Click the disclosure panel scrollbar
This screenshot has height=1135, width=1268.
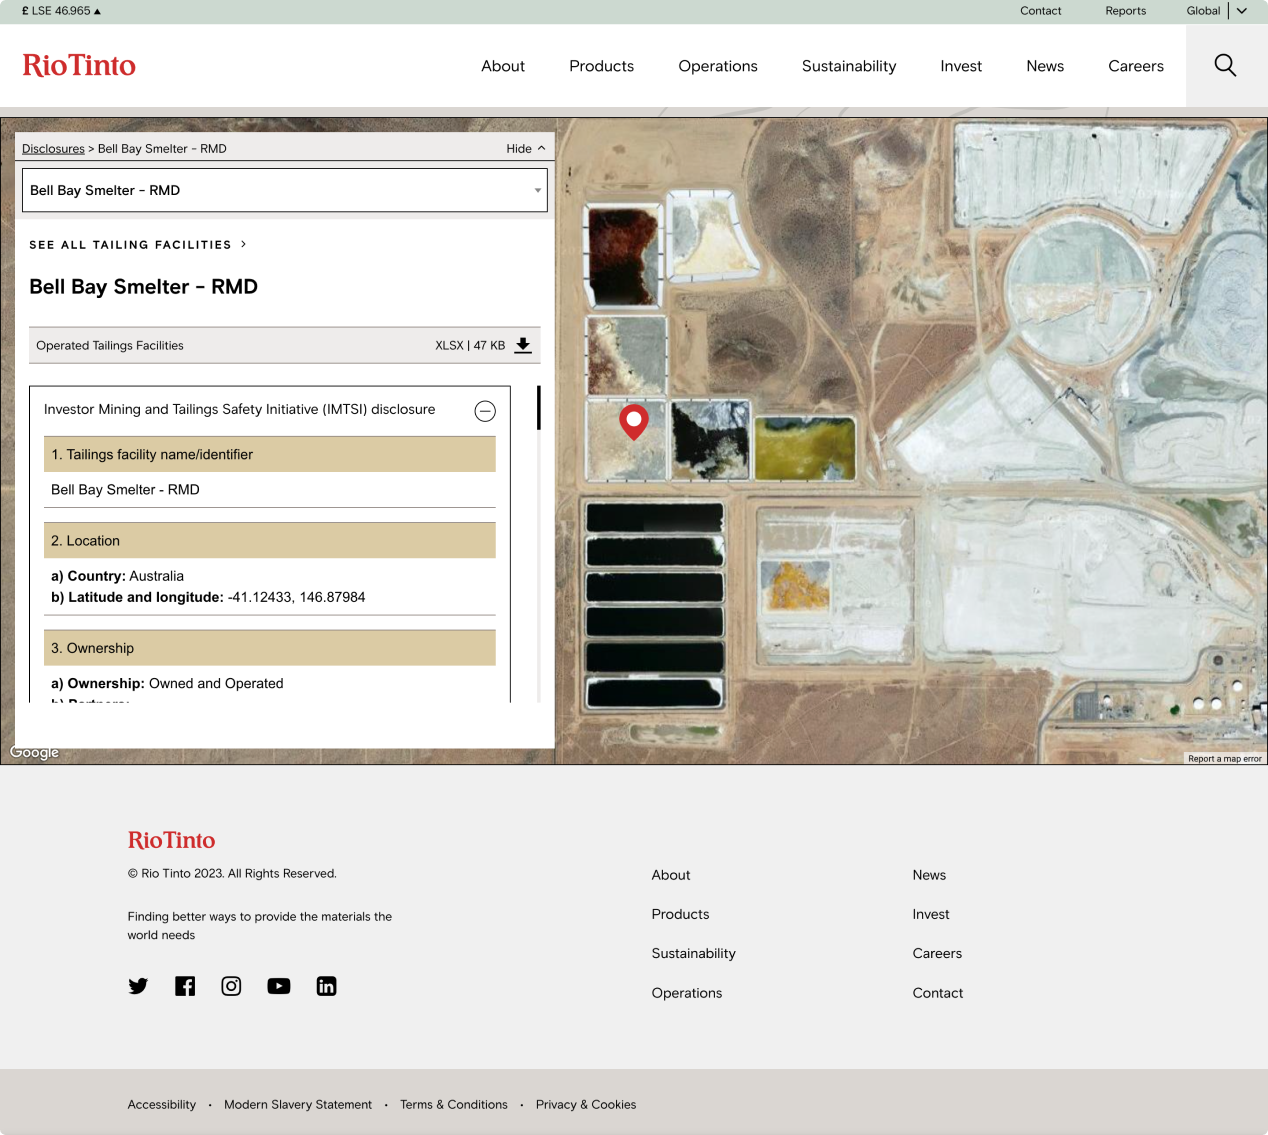539,409
